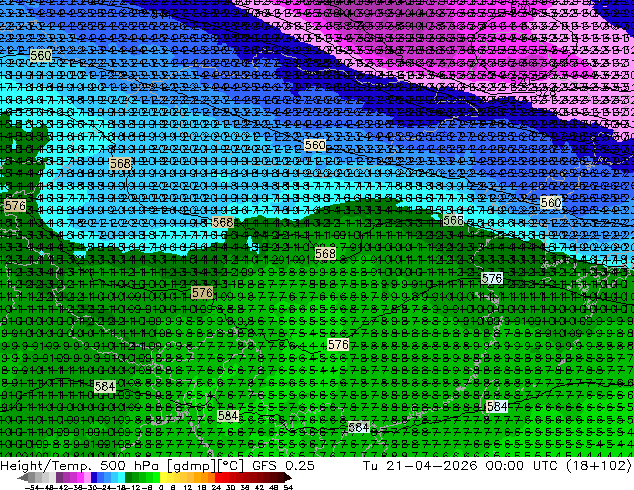Click the '[gdmp]' unit label
Image resolution: width=634 pixels, height=490 pixels.
[192, 466]
